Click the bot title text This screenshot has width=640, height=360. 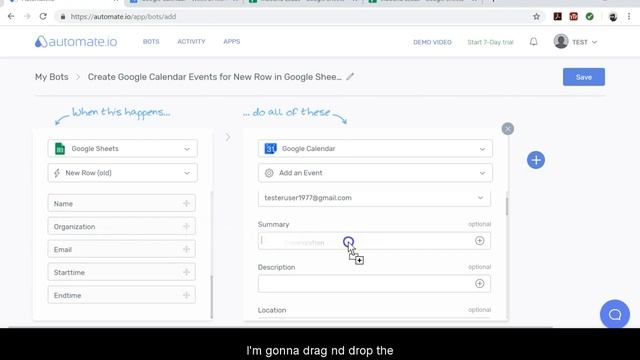tap(215, 77)
